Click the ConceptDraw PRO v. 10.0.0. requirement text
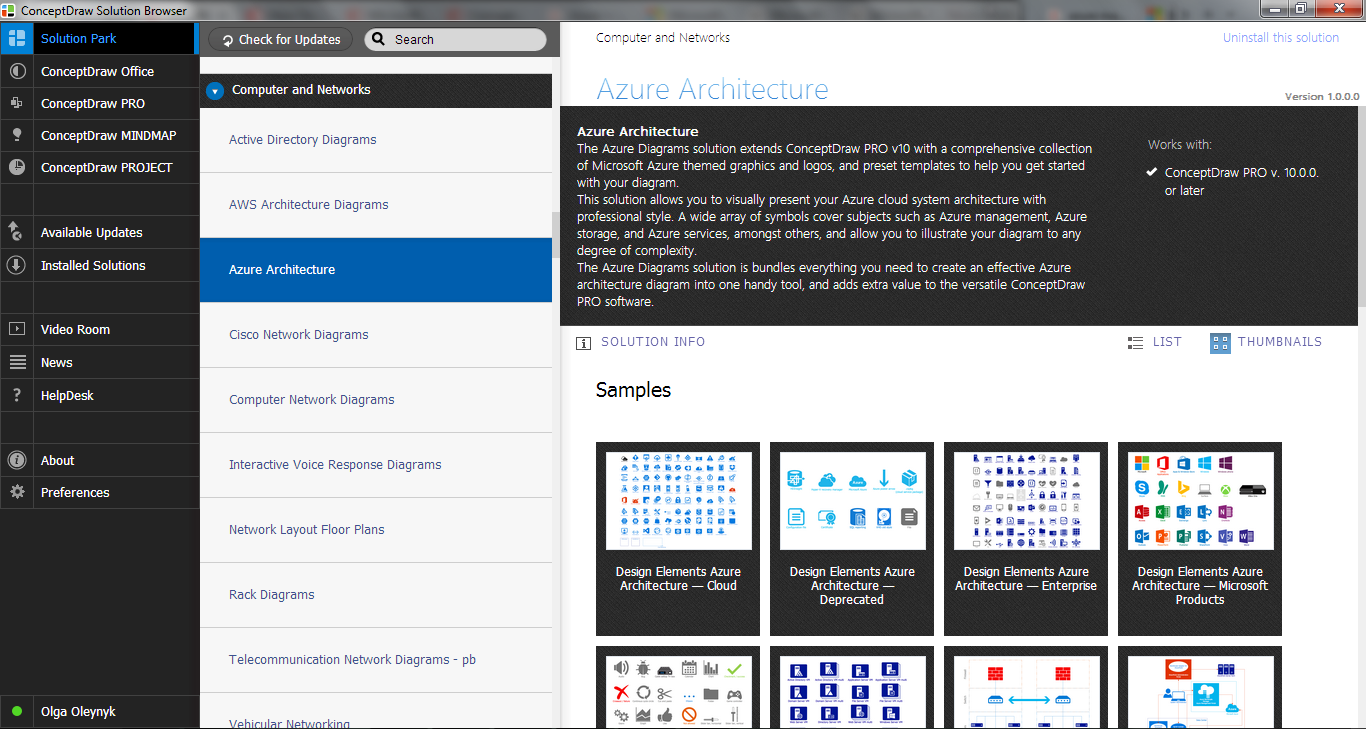The image size is (1366, 729). 1242,181
